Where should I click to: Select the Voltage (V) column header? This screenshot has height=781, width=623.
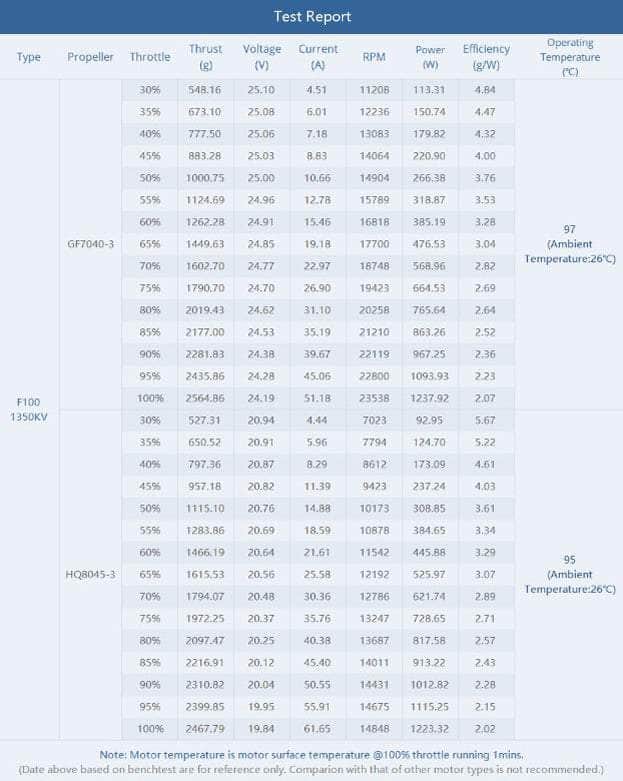coord(262,57)
